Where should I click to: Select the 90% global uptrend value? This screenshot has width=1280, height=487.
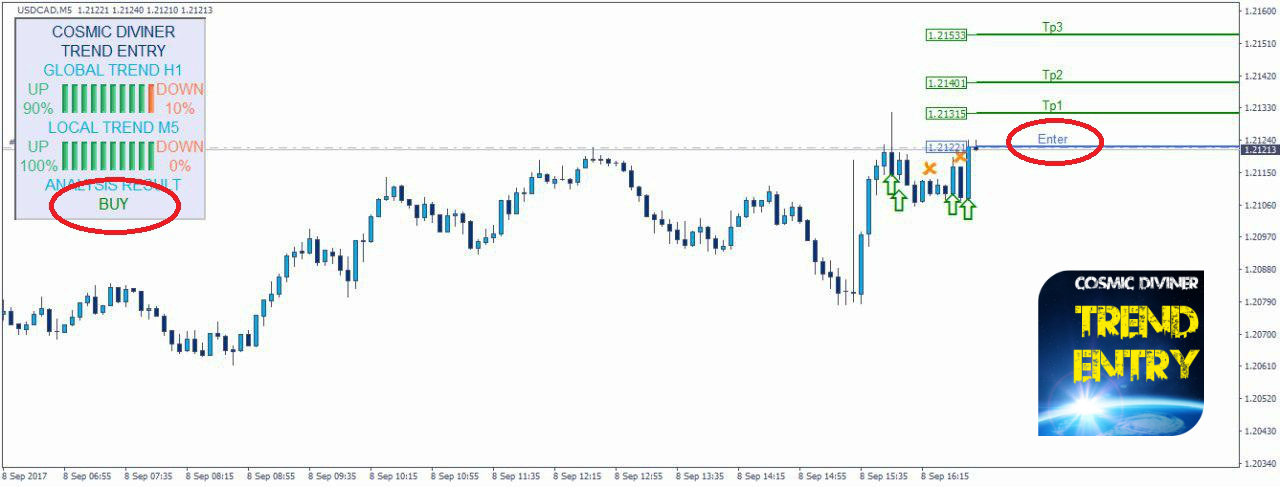click(x=38, y=108)
